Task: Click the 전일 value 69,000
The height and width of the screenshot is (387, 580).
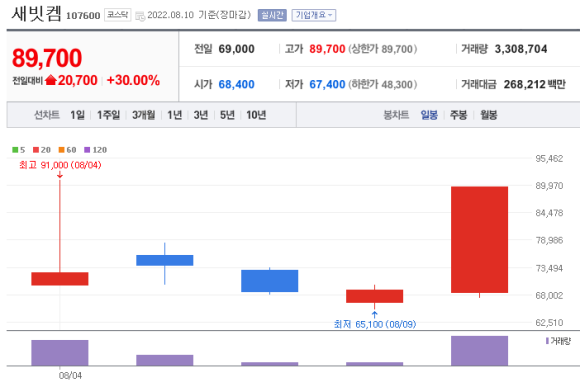Action: tap(236, 49)
